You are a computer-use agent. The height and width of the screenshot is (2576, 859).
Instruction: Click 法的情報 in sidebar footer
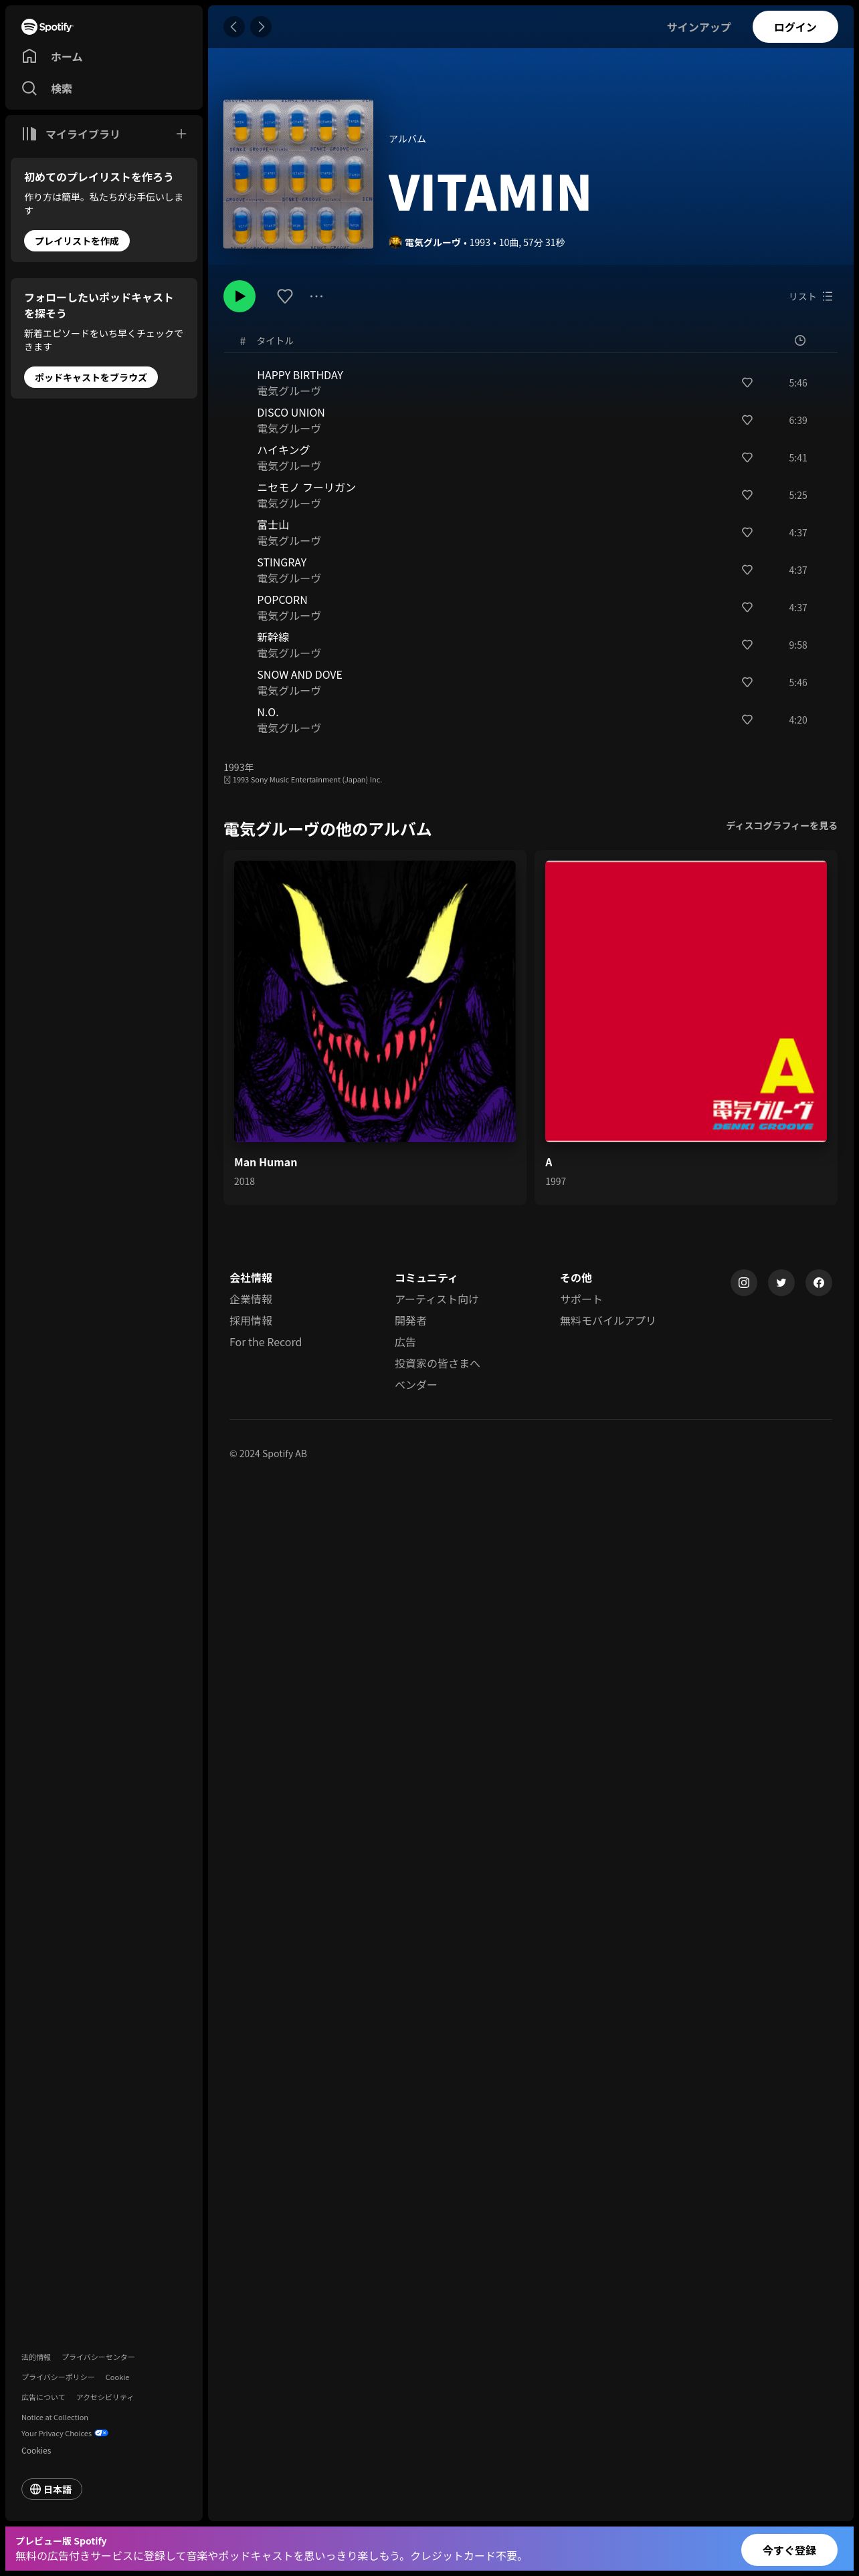tap(36, 2357)
